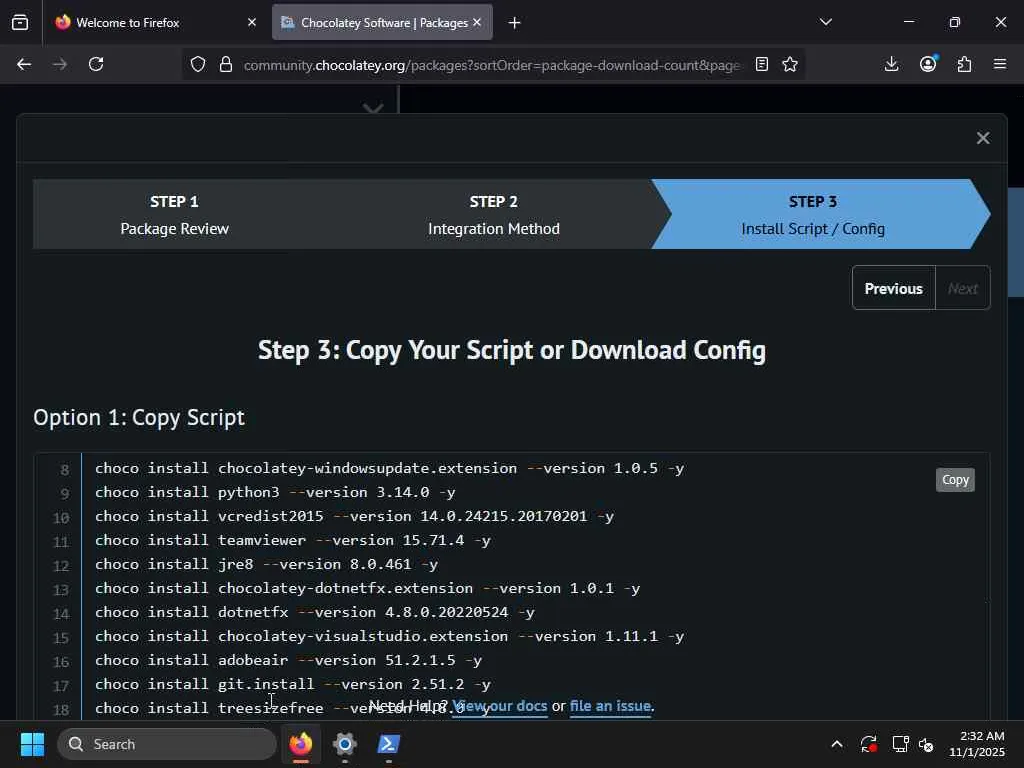Image resolution: width=1024 pixels, height=768 pixels.
Task: Collapse chevron above the dialog
Action: tap(373, 107)
